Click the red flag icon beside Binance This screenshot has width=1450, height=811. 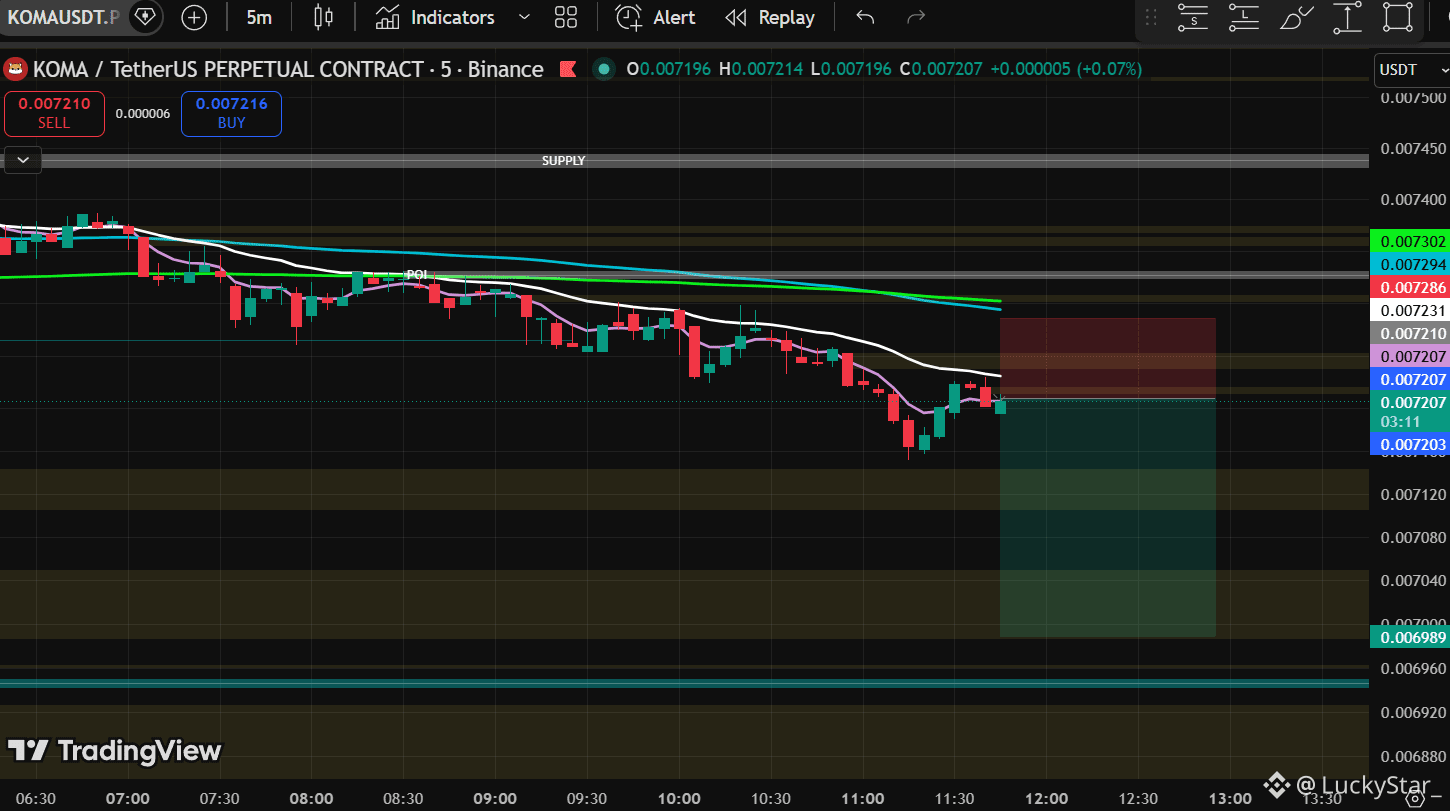point(568,70)
